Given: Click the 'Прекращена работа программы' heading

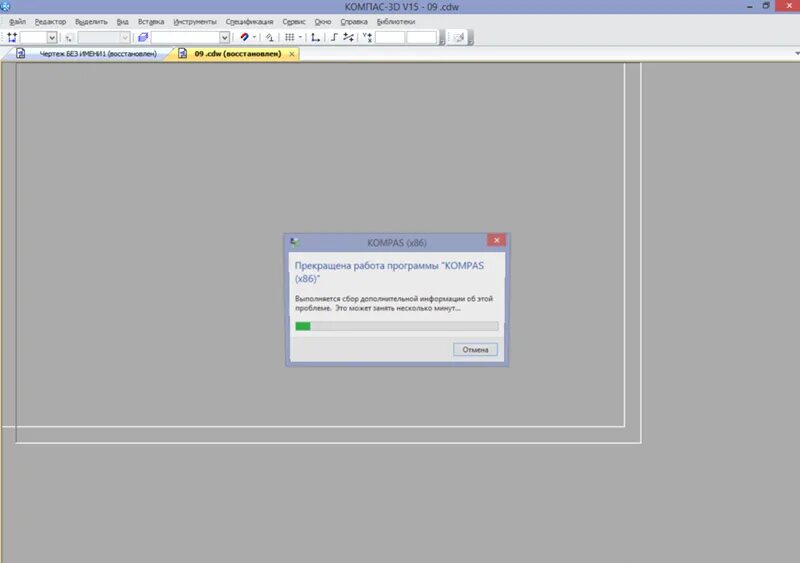Looking at the screenshot, I should [x=389, y=272].
